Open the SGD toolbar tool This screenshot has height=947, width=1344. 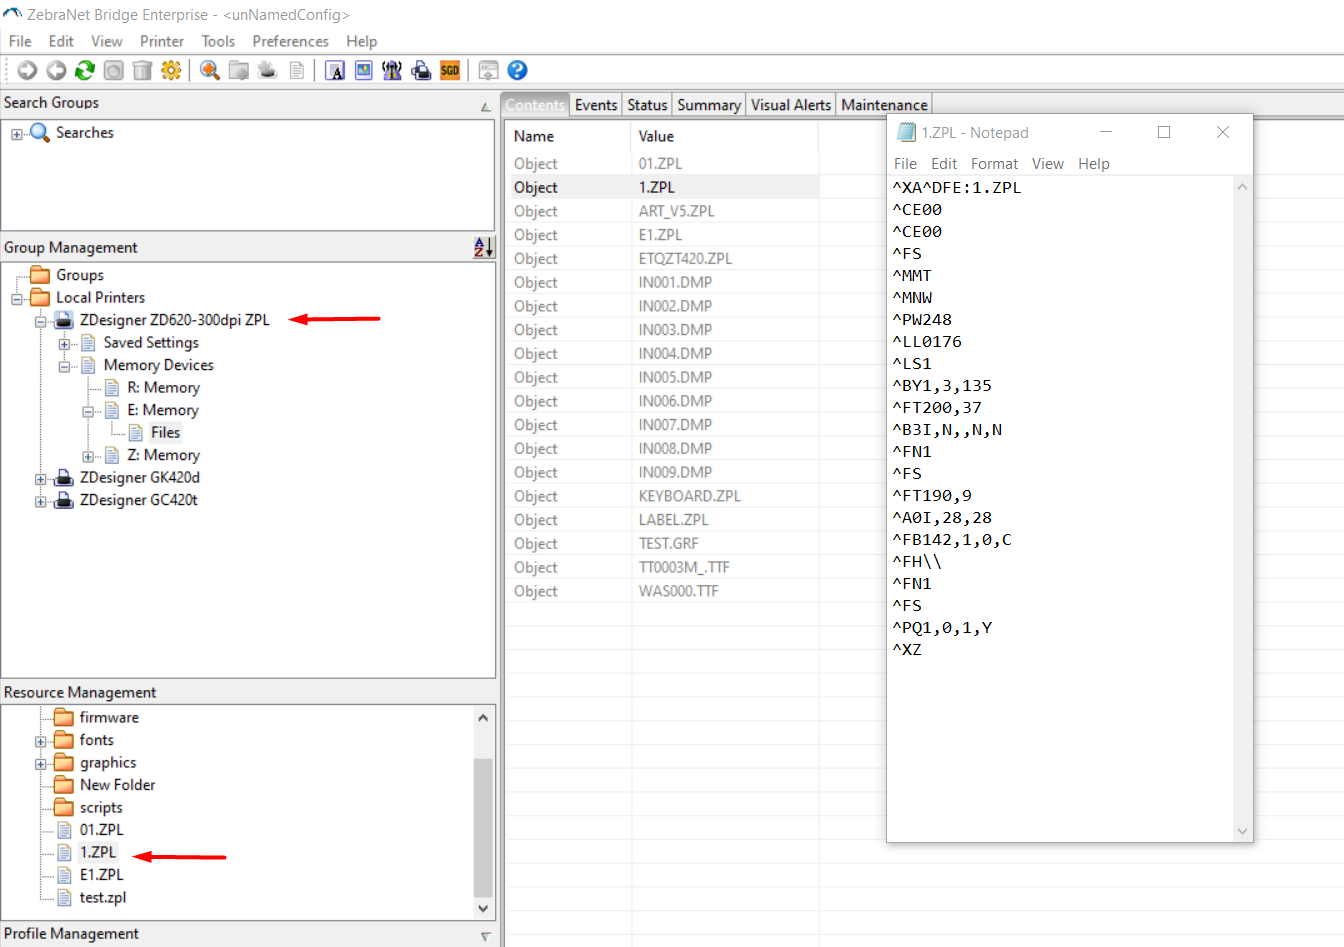(450, 70)
